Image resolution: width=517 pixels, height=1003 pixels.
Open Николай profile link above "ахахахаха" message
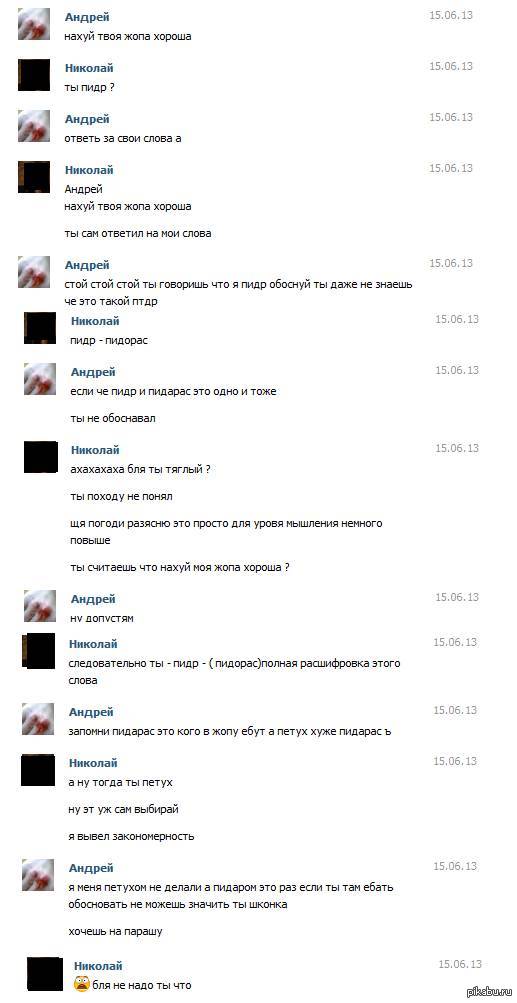click(x=95, y=450)
